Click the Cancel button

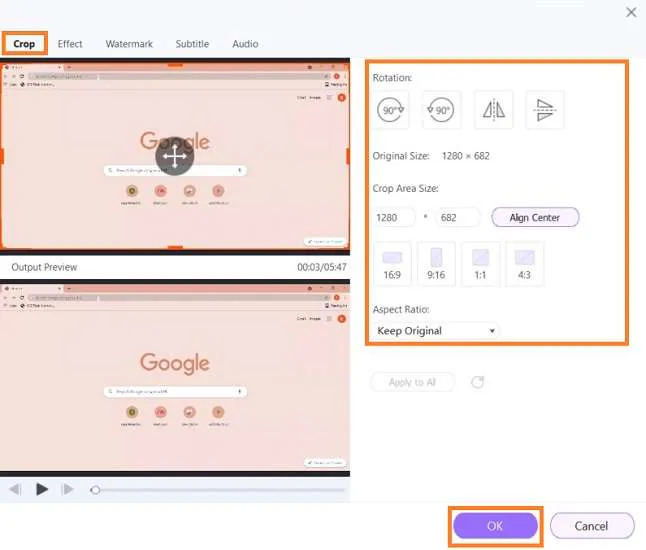[x=592, y=526]
